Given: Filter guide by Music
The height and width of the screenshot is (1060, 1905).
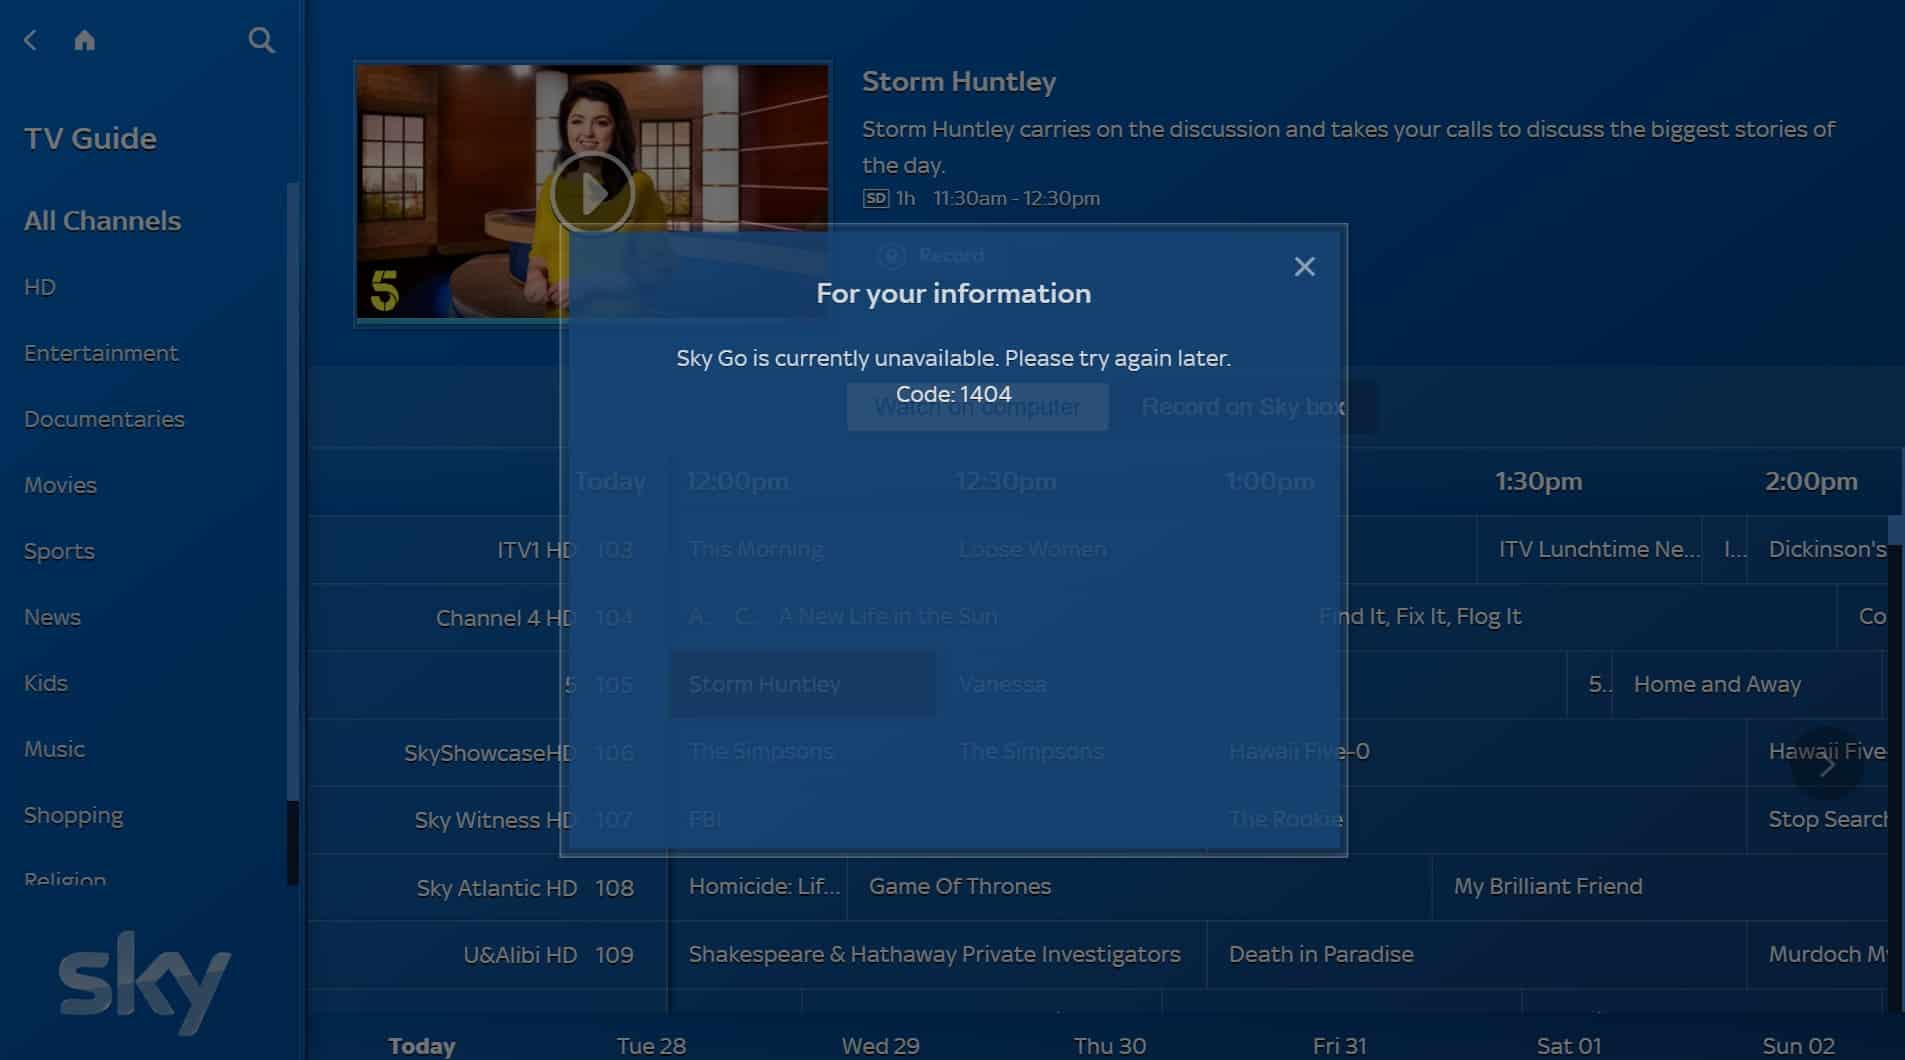Looking at the screenshot, I should tap(54, 749).
